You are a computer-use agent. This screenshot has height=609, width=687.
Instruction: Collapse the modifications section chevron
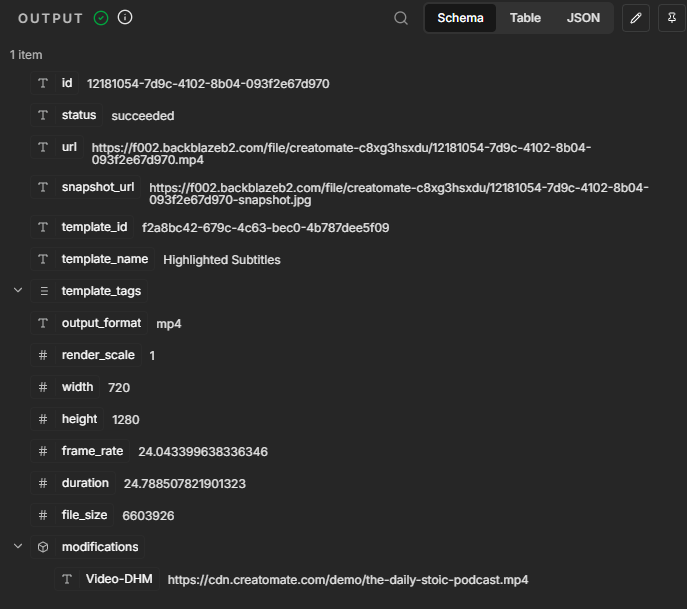pos(18,546)
